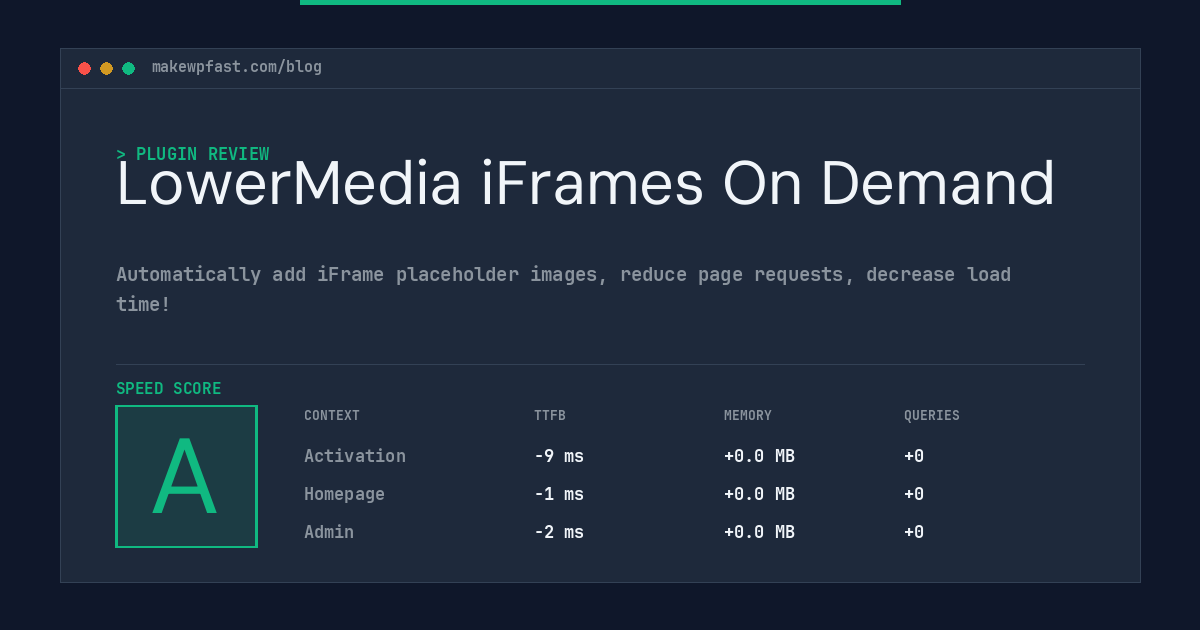Click the QUERIES column header
The image size is (1200, 630).
(x=932, y=416)
